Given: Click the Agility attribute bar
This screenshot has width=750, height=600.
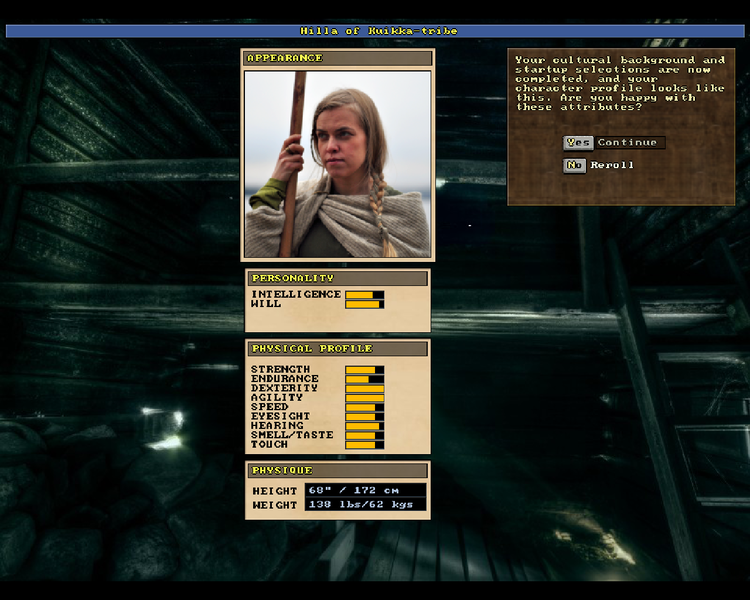Looking at the screenshot, I should tap(364, 398).
